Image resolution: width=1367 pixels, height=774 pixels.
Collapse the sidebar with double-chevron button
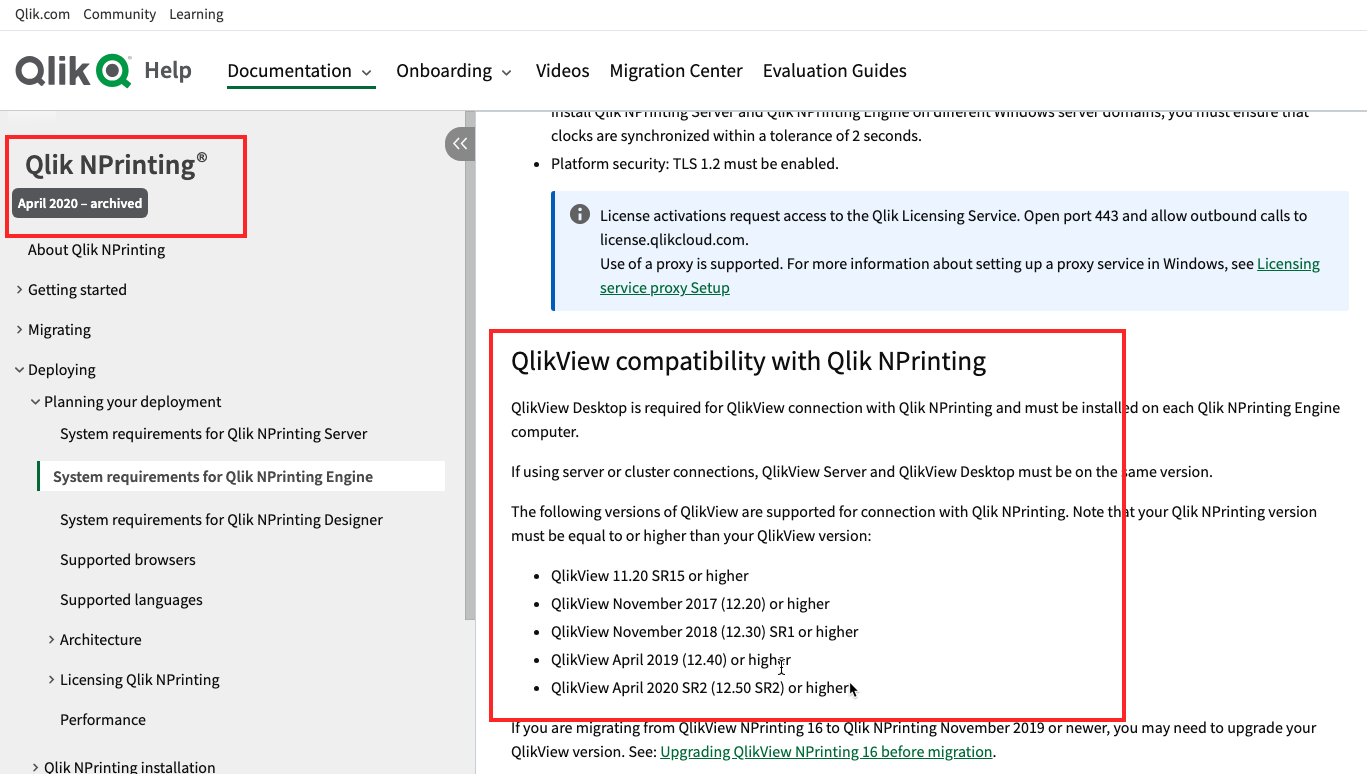click(x=459, y=144)
